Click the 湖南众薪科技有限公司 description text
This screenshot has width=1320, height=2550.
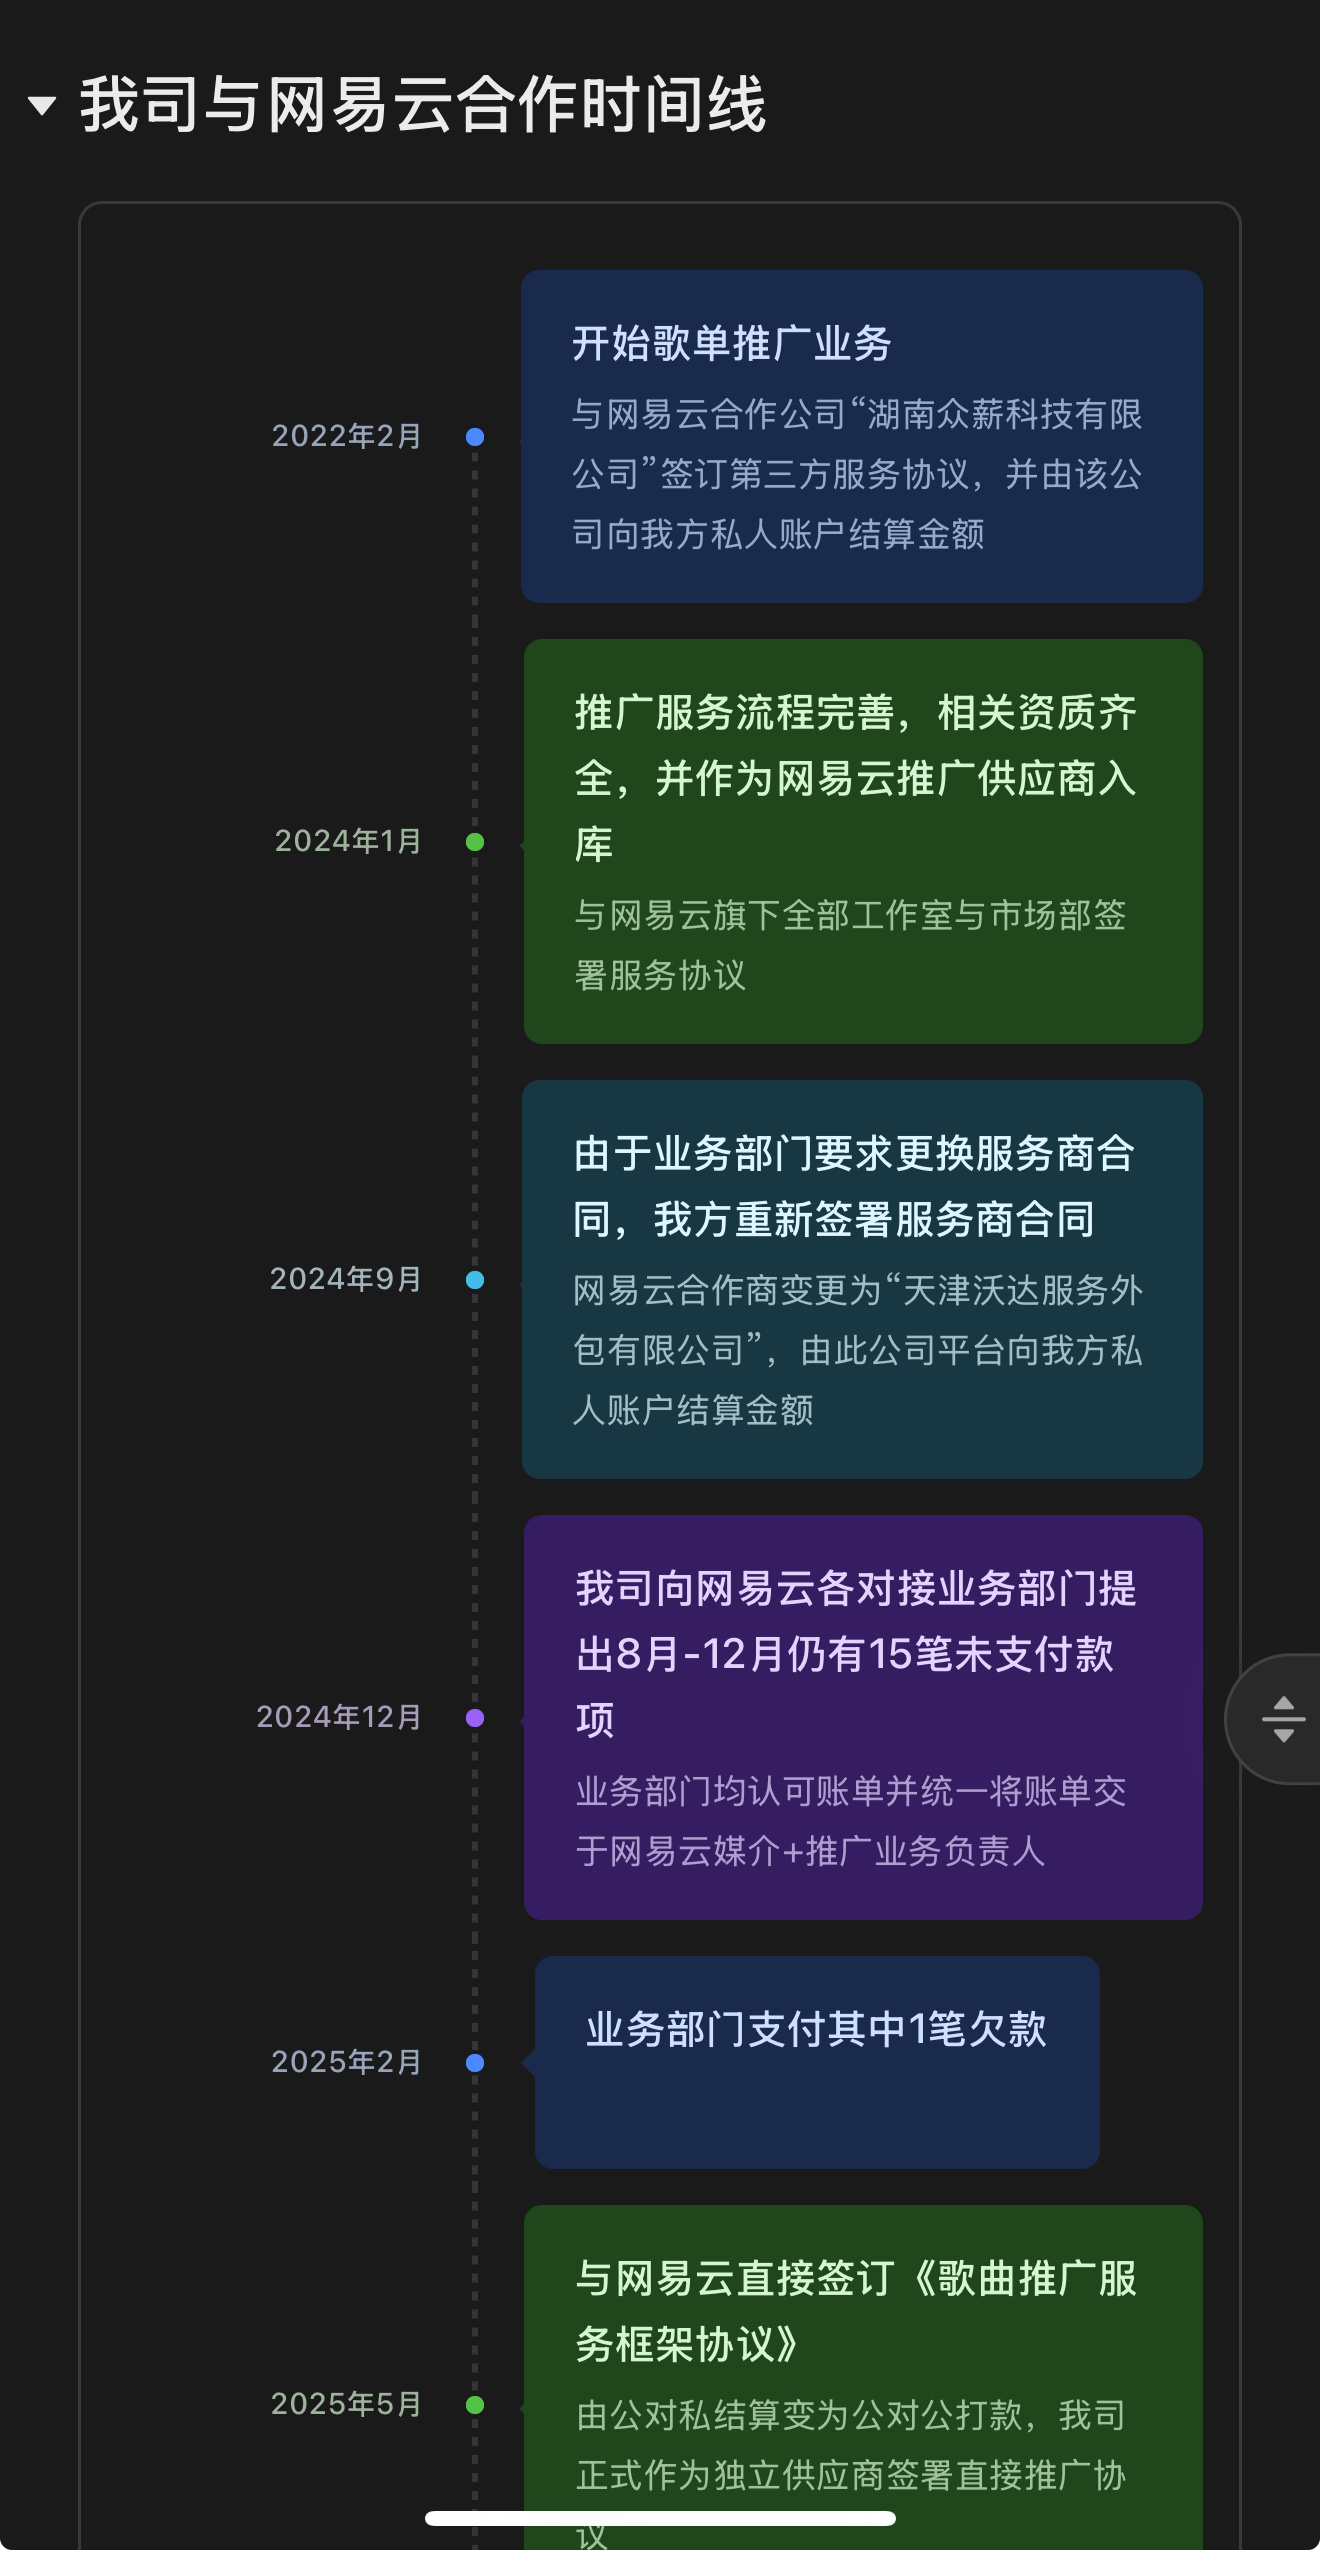857,474
